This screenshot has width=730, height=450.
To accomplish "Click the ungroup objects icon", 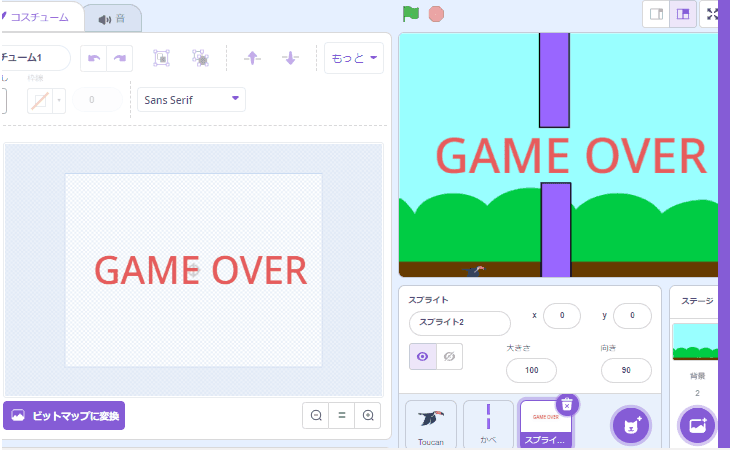I will (200, 59).
